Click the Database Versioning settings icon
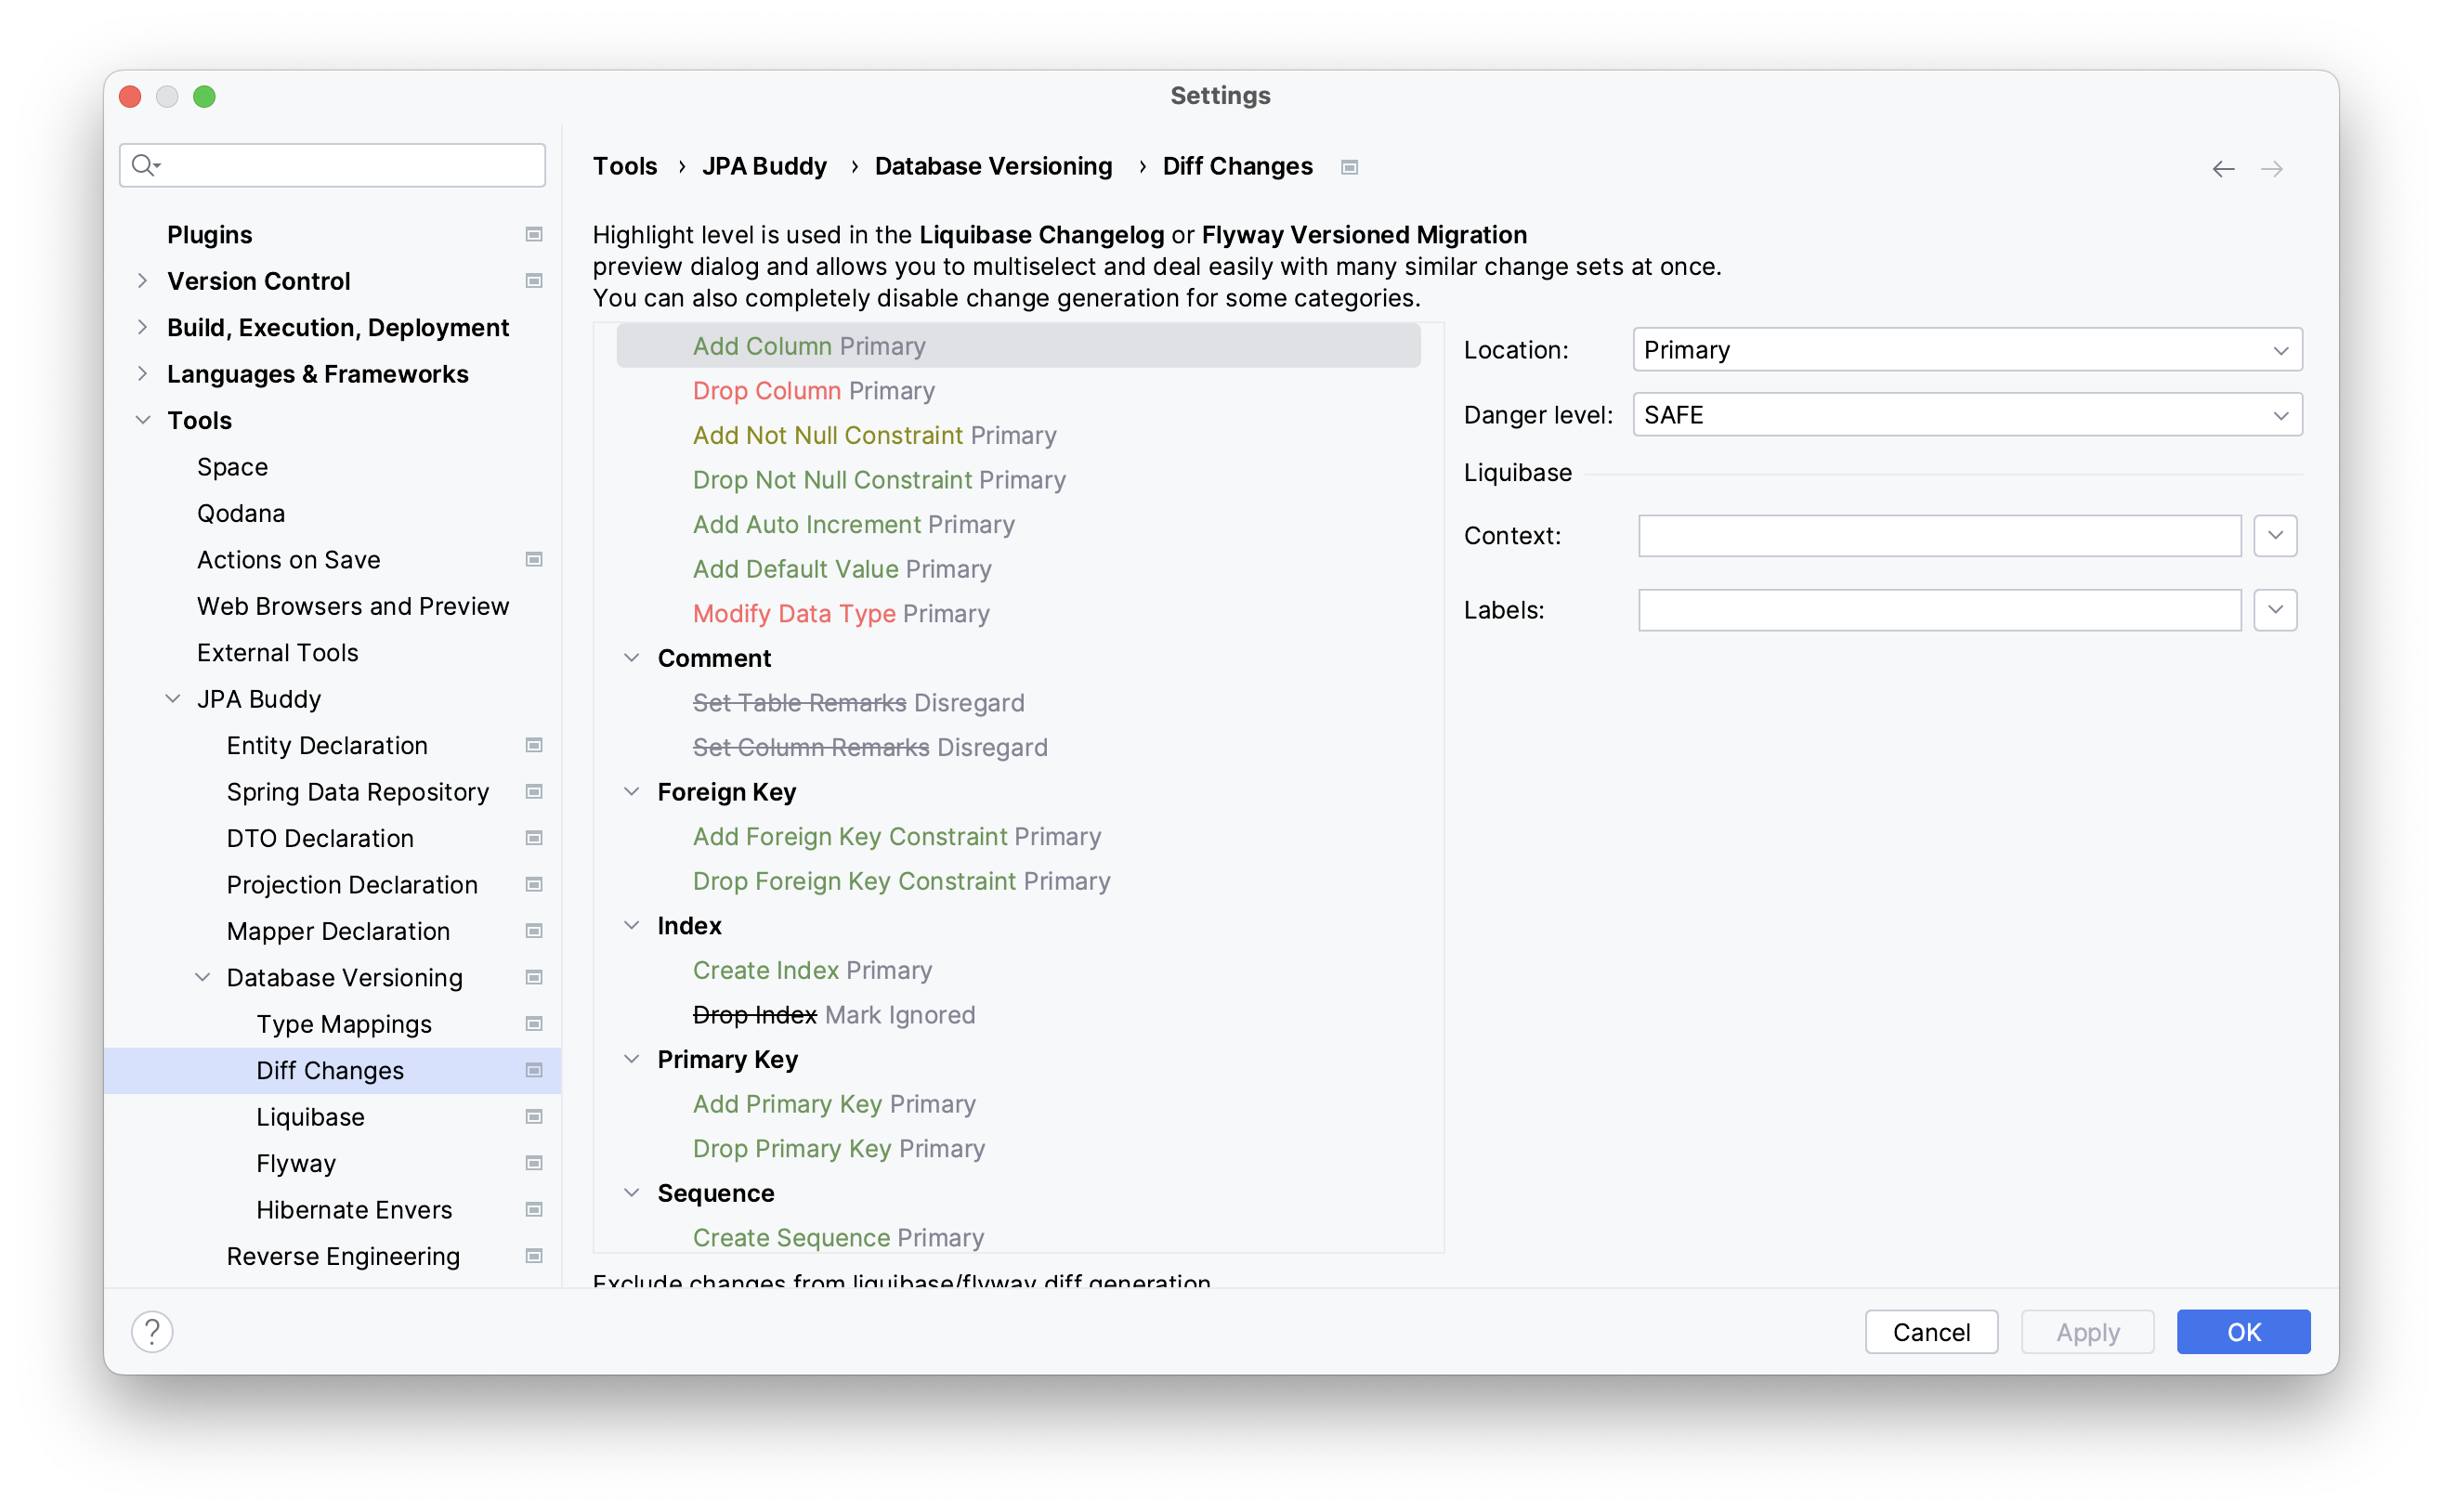 (539, 978)
